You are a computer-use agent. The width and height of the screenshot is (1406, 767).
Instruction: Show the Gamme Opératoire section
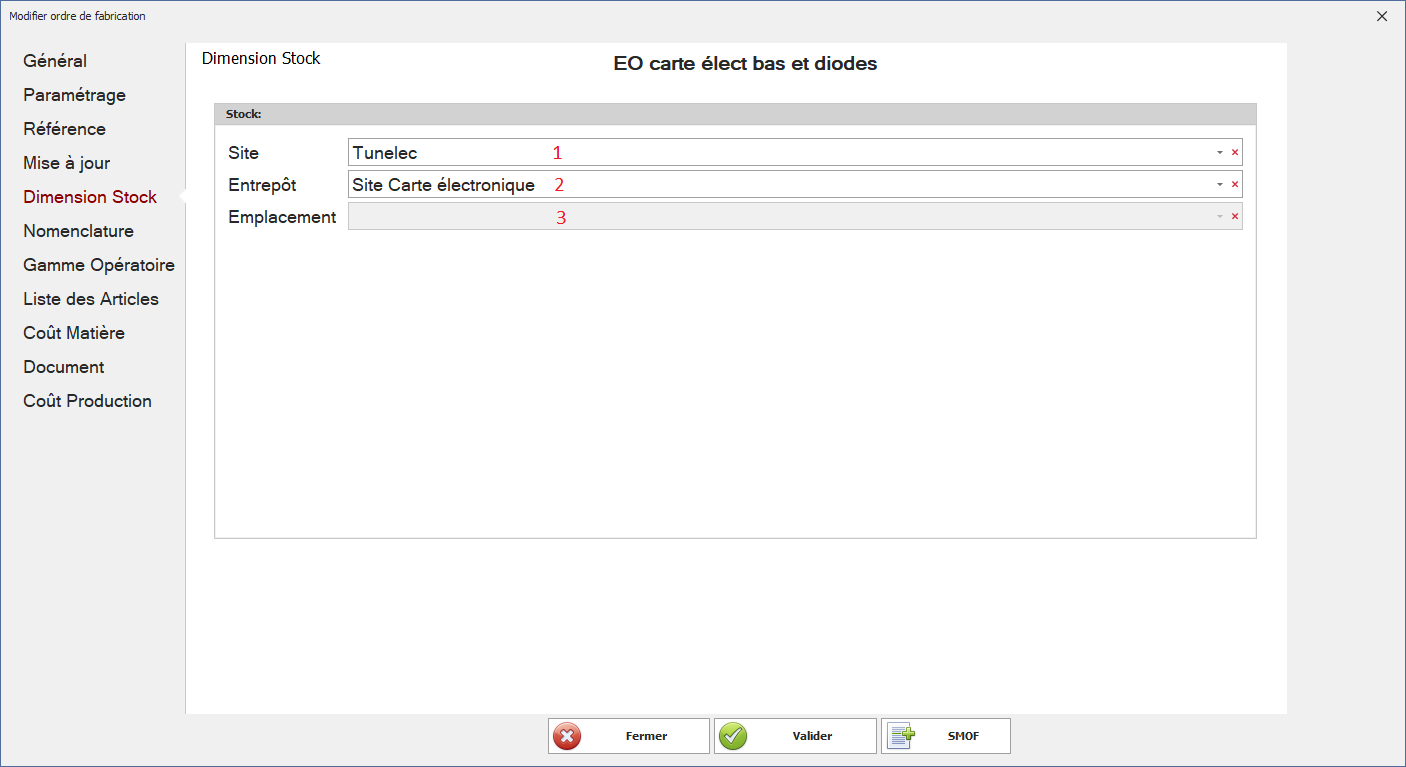98,265
